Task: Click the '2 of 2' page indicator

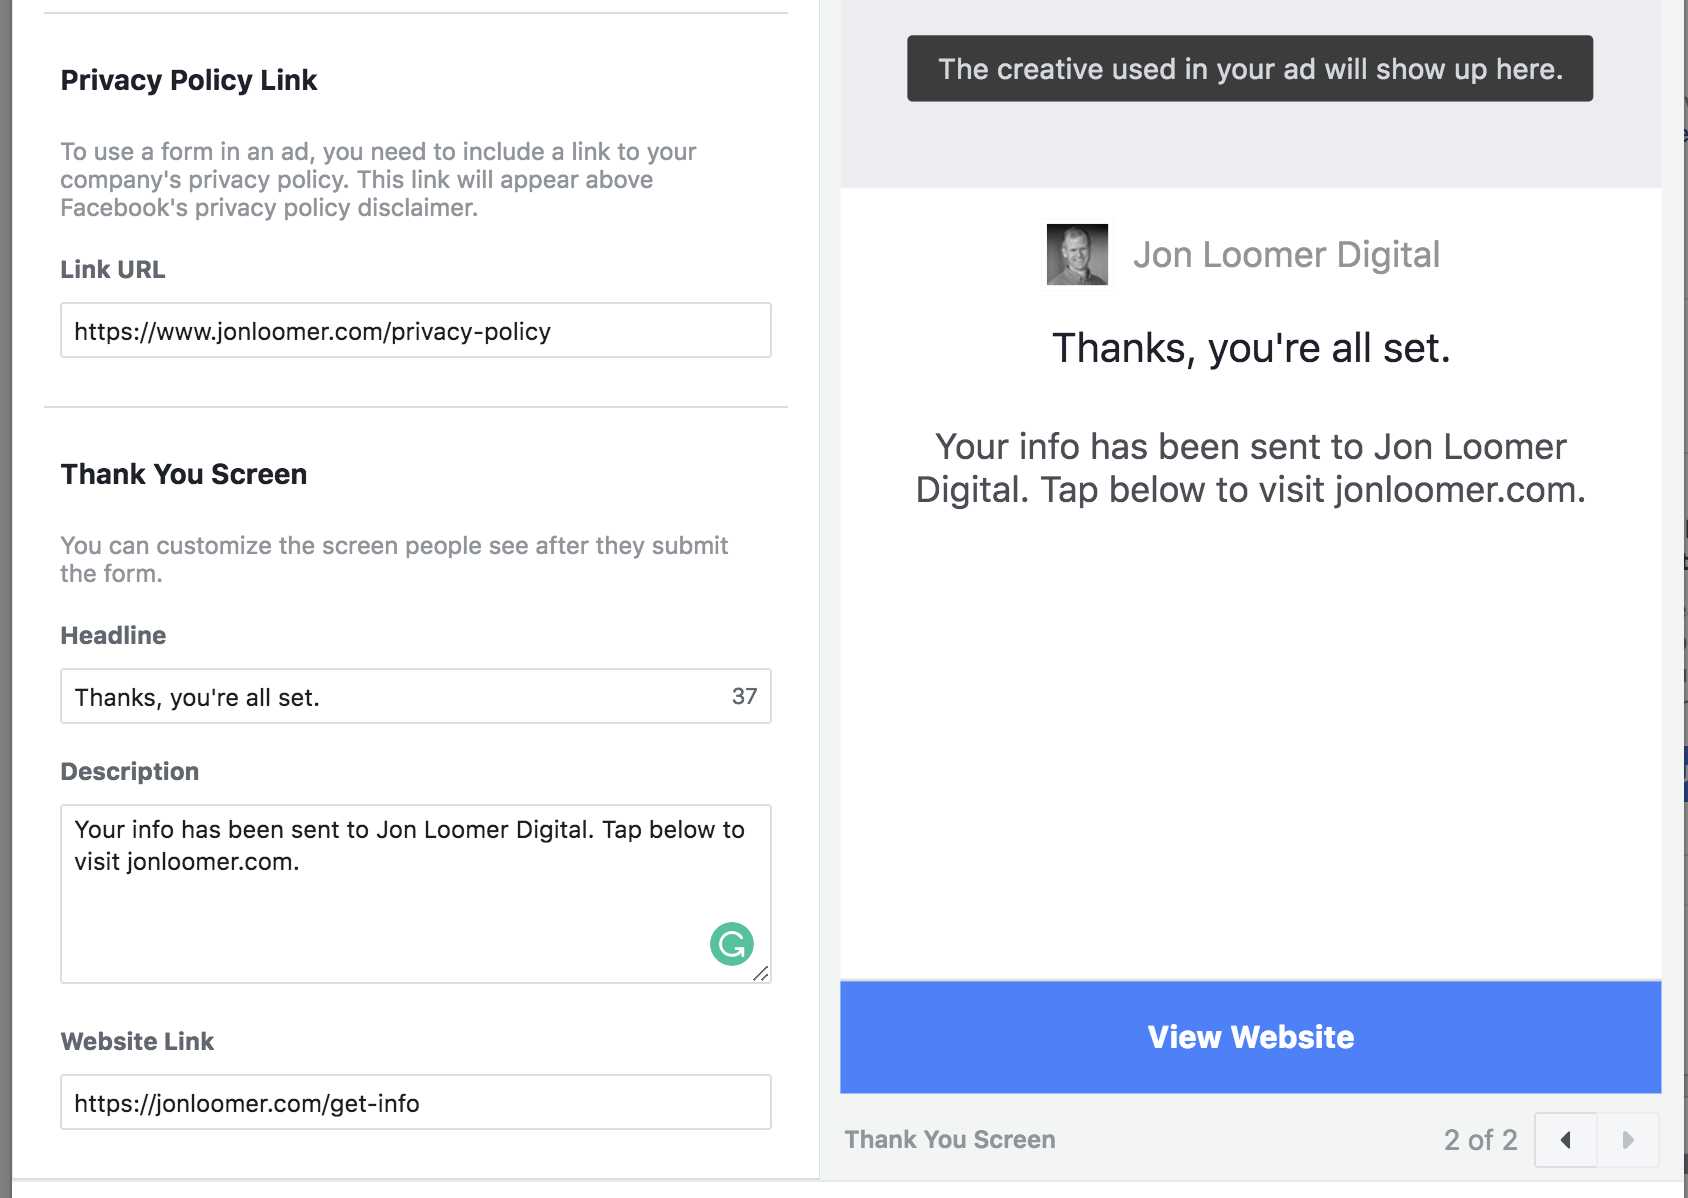Action: click(1480, 1140)
